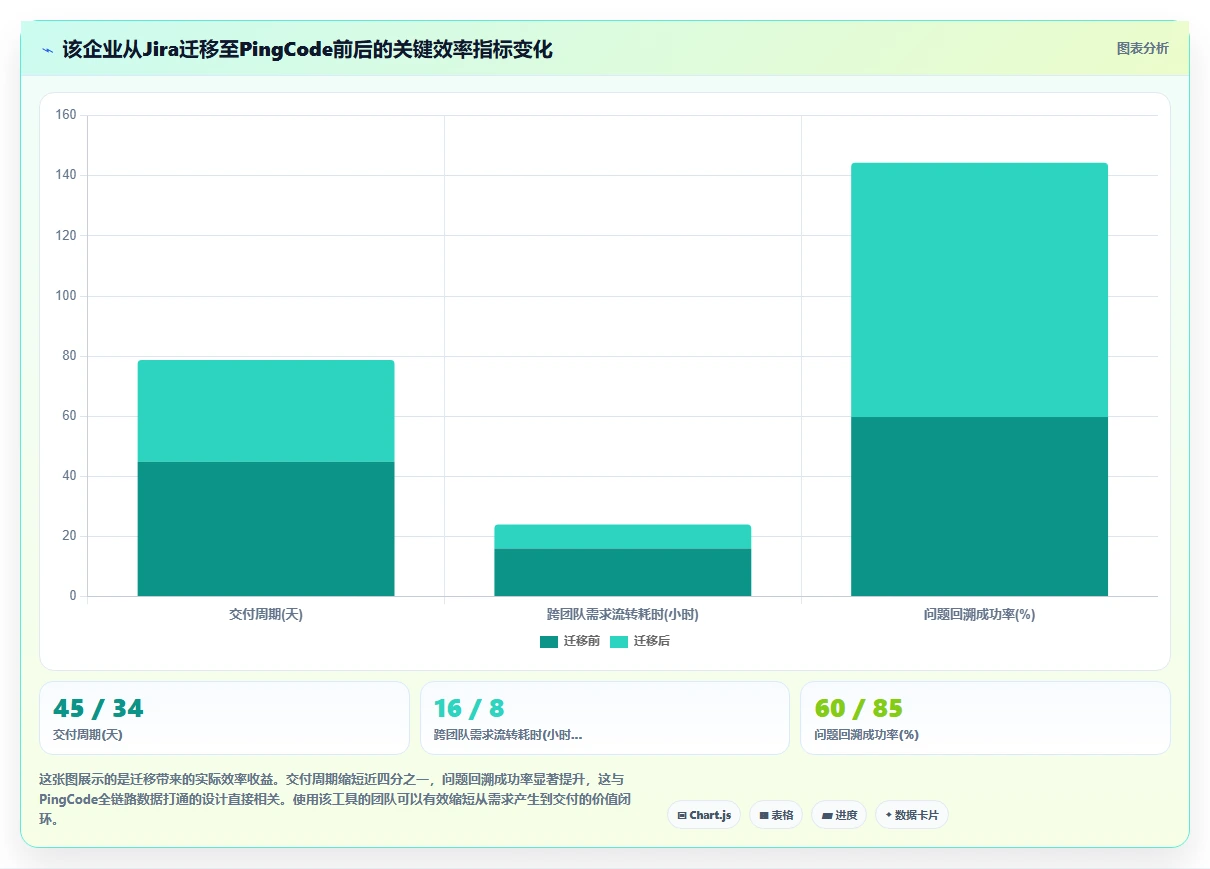The image size is (1210, 869).
Task: Select the 进度 tag
Action: point(839,815)
